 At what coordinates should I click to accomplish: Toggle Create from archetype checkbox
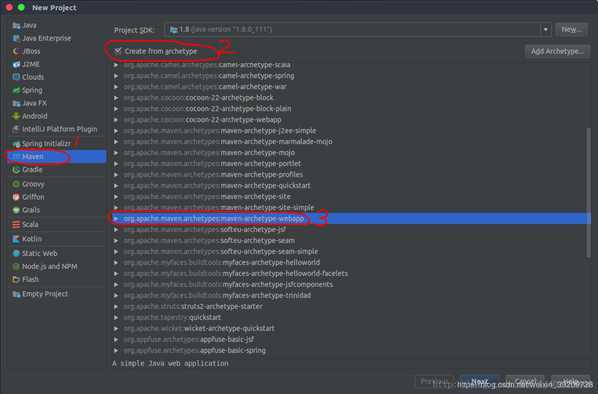(x=118, y=51)
